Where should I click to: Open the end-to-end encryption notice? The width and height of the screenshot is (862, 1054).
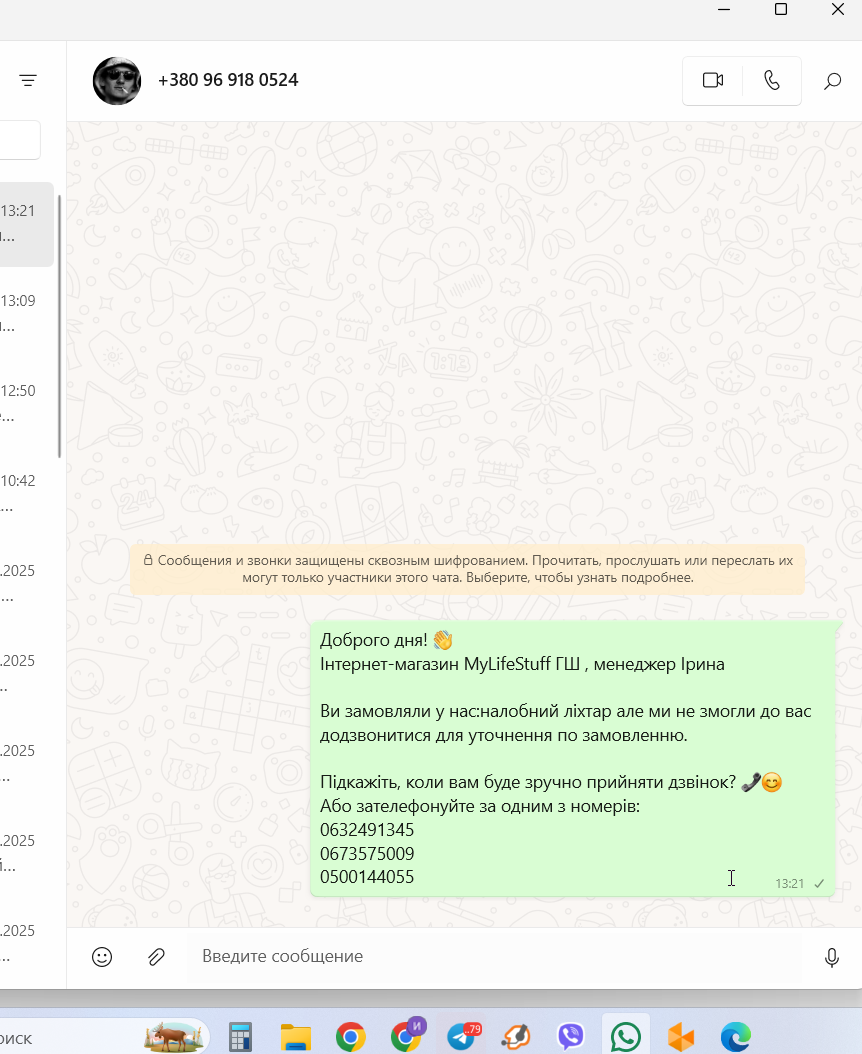467,569
